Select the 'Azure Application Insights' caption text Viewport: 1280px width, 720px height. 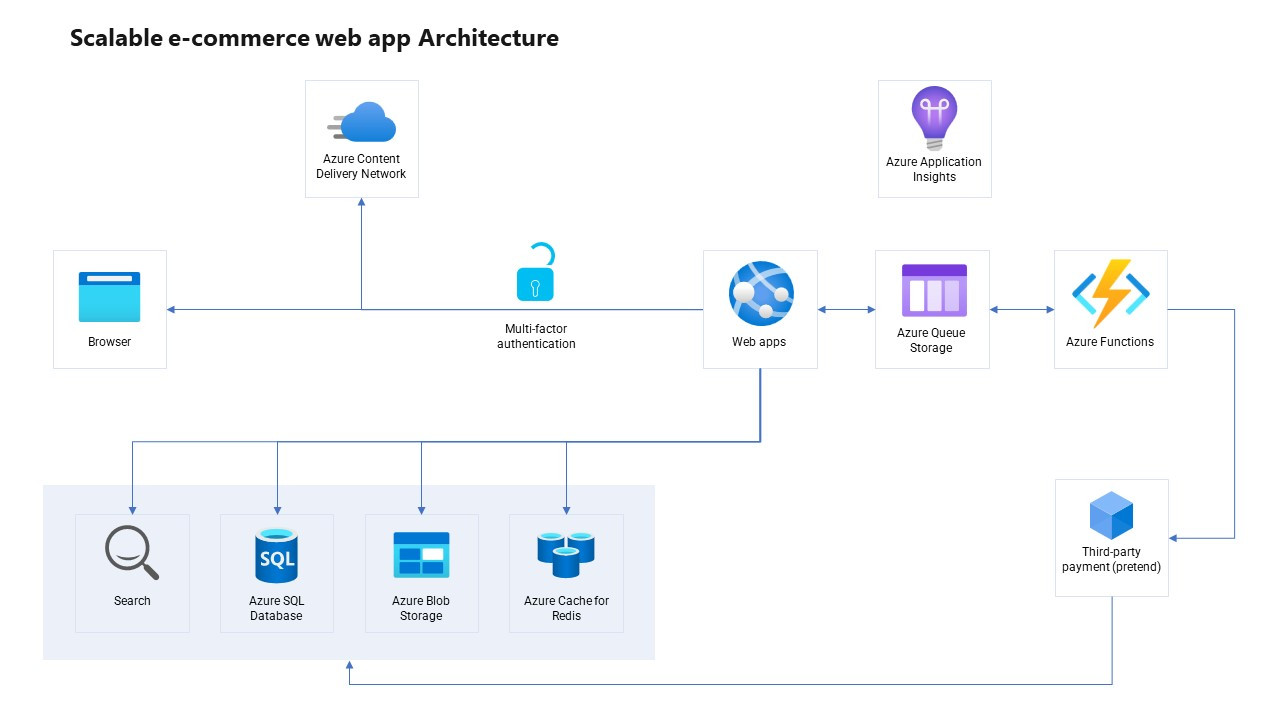pos(934,169)
